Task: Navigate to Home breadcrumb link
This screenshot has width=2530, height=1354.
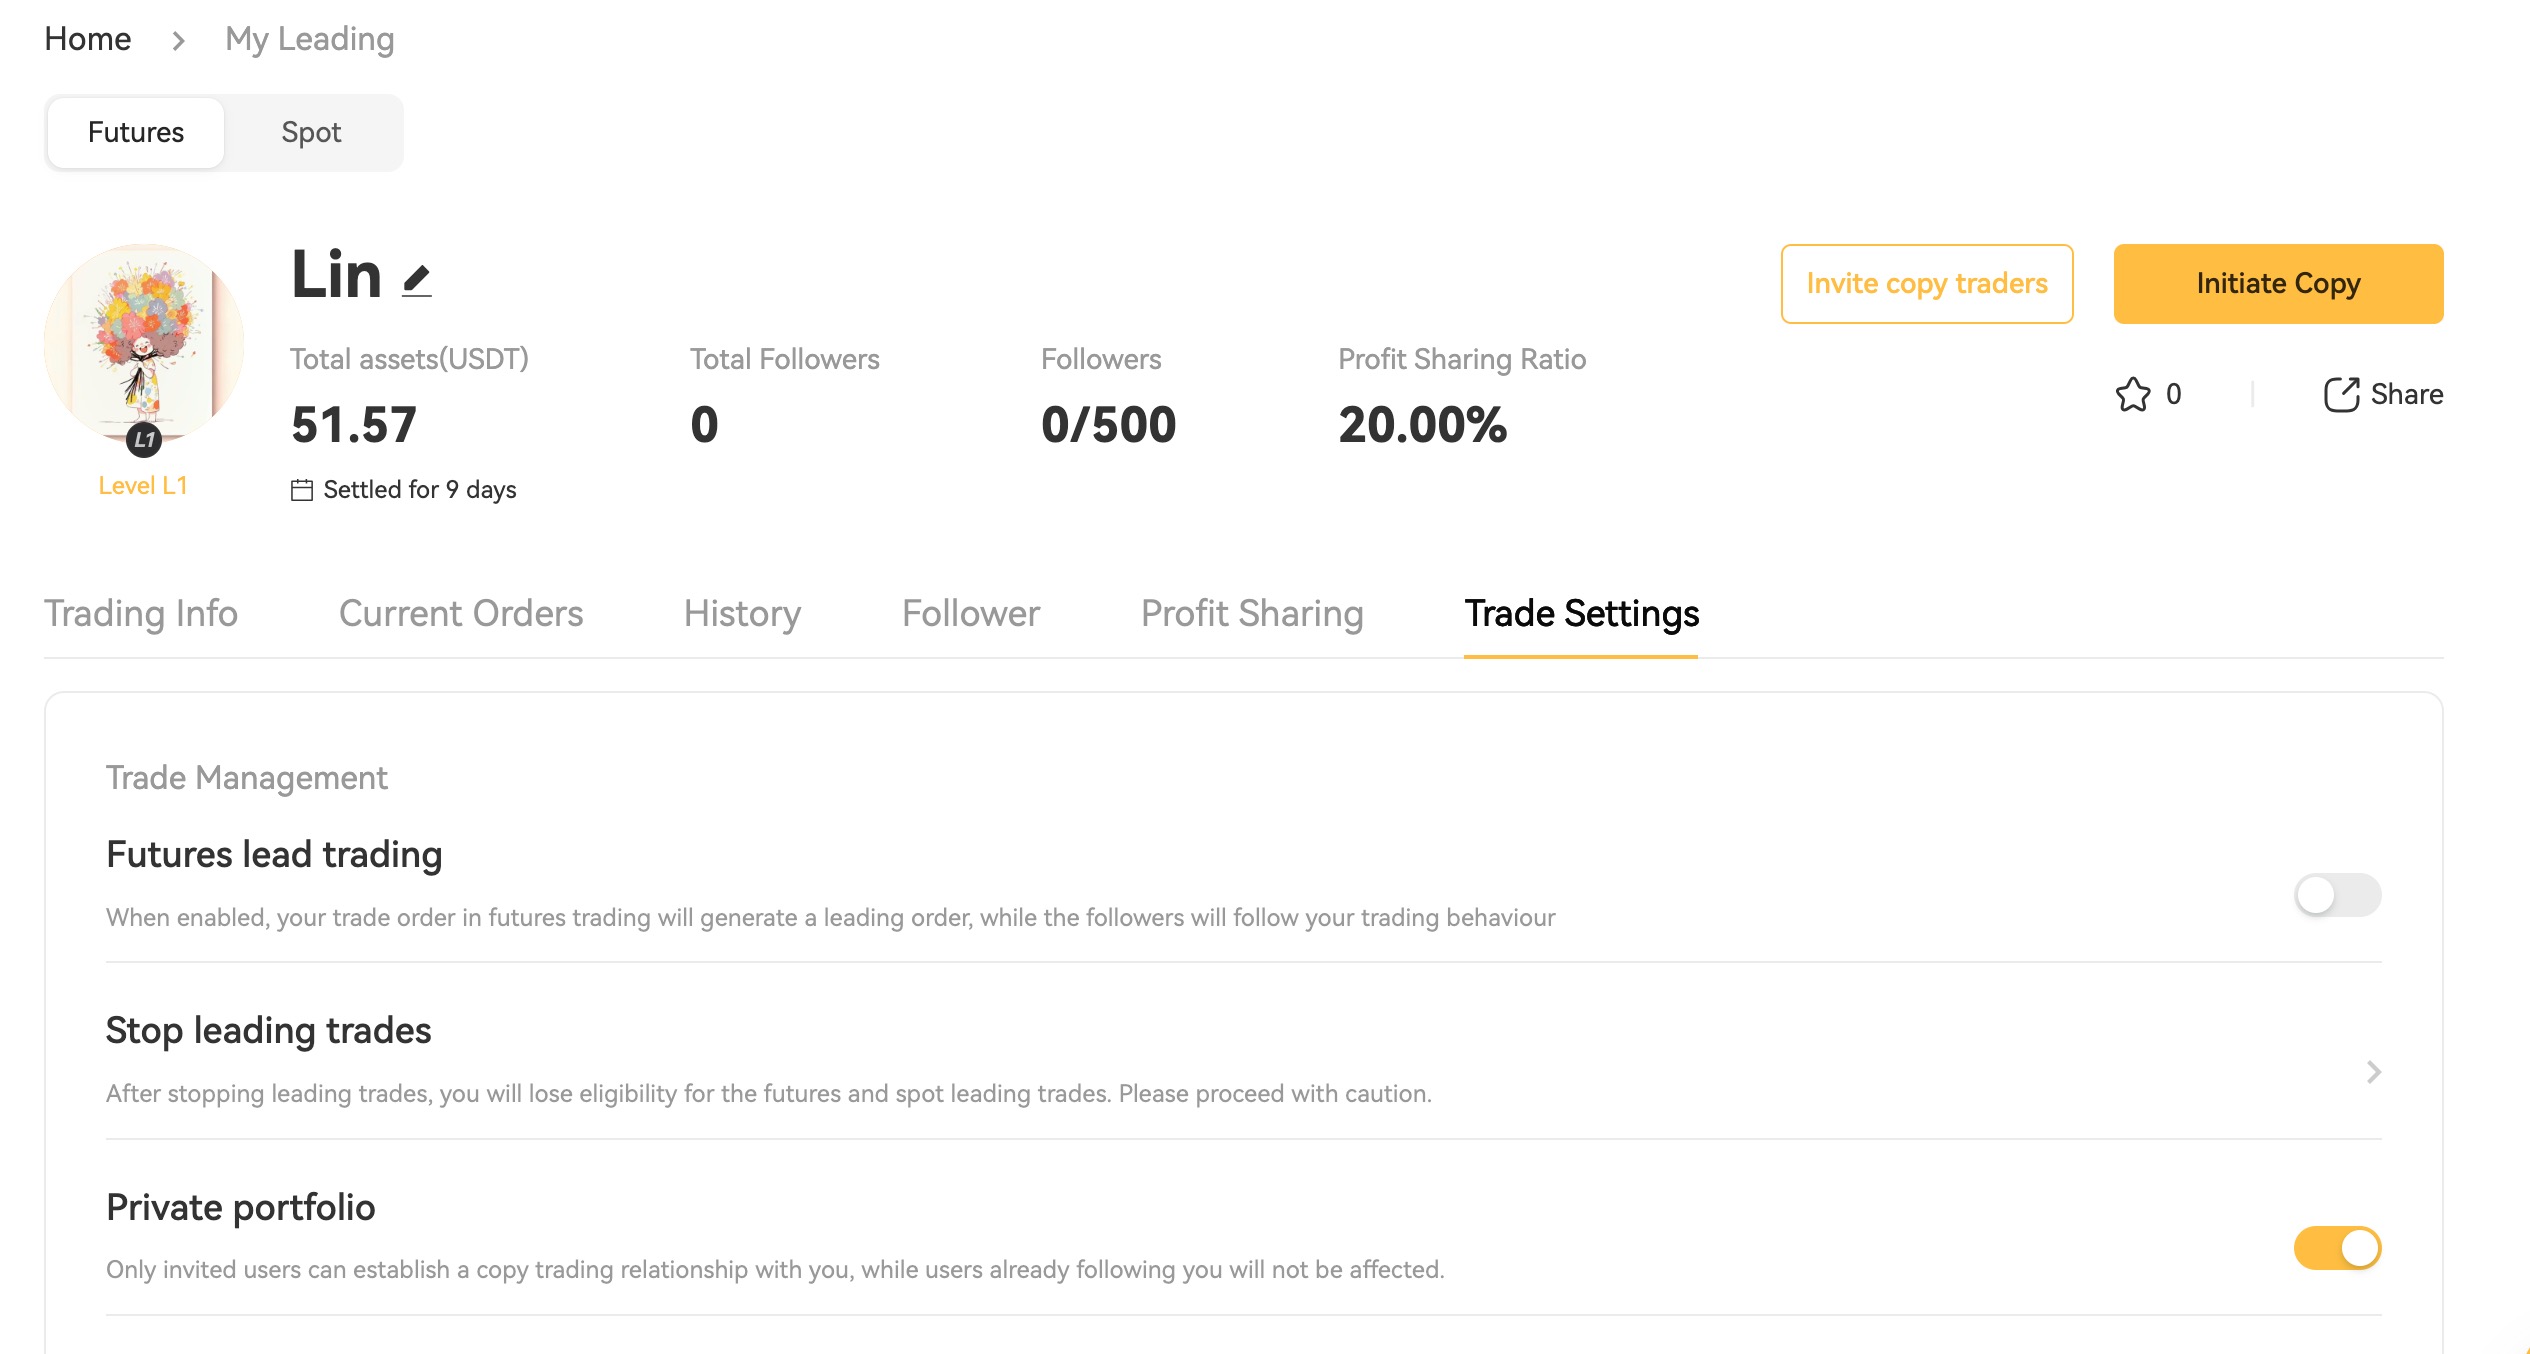Action: coord(88,39)
